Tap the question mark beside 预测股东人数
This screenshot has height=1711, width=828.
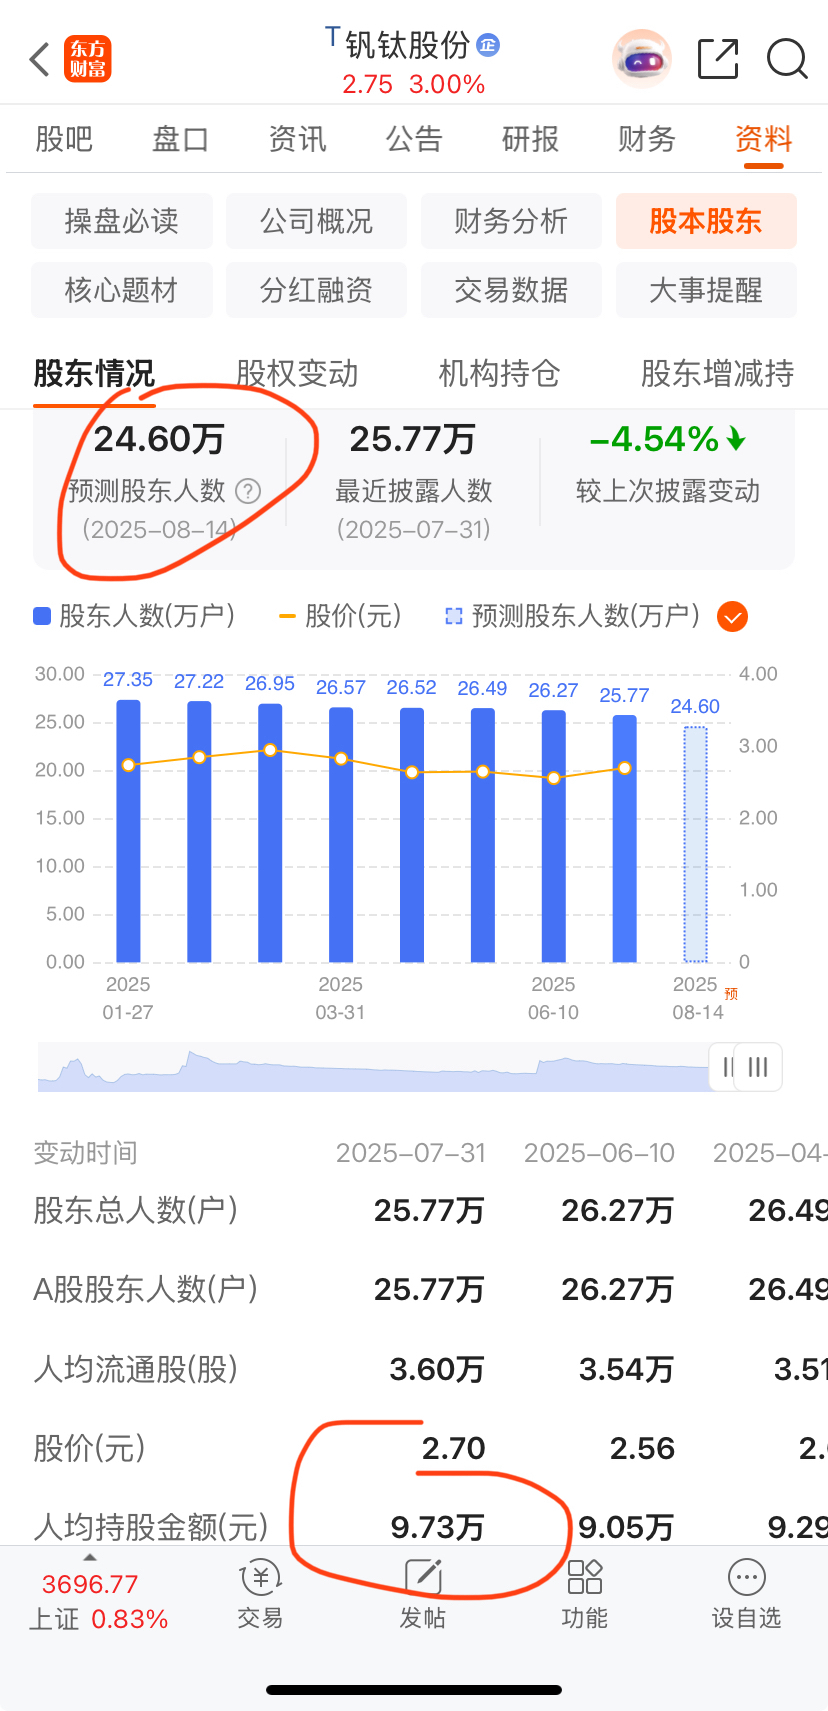point(248,491)
